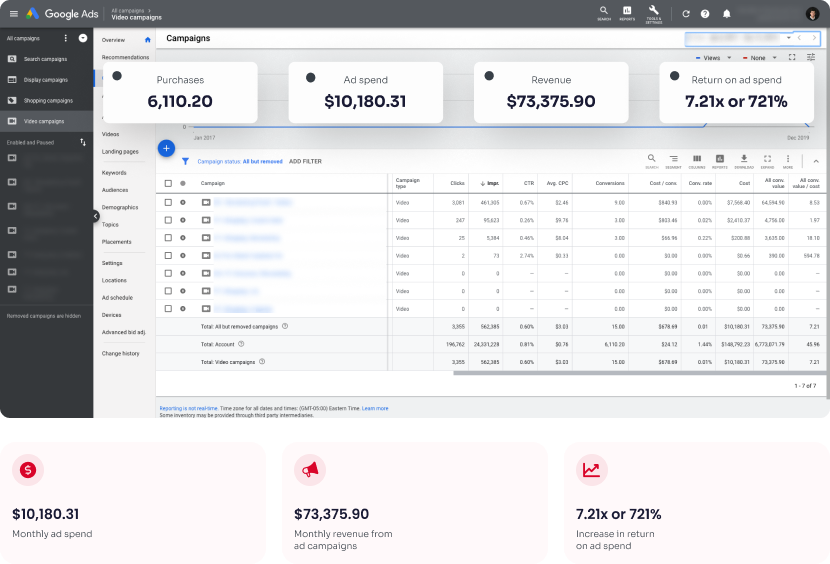This screenshot has width=830, height=564.
Task: Click the blue plus new campaign button
Action: point(166,148)
